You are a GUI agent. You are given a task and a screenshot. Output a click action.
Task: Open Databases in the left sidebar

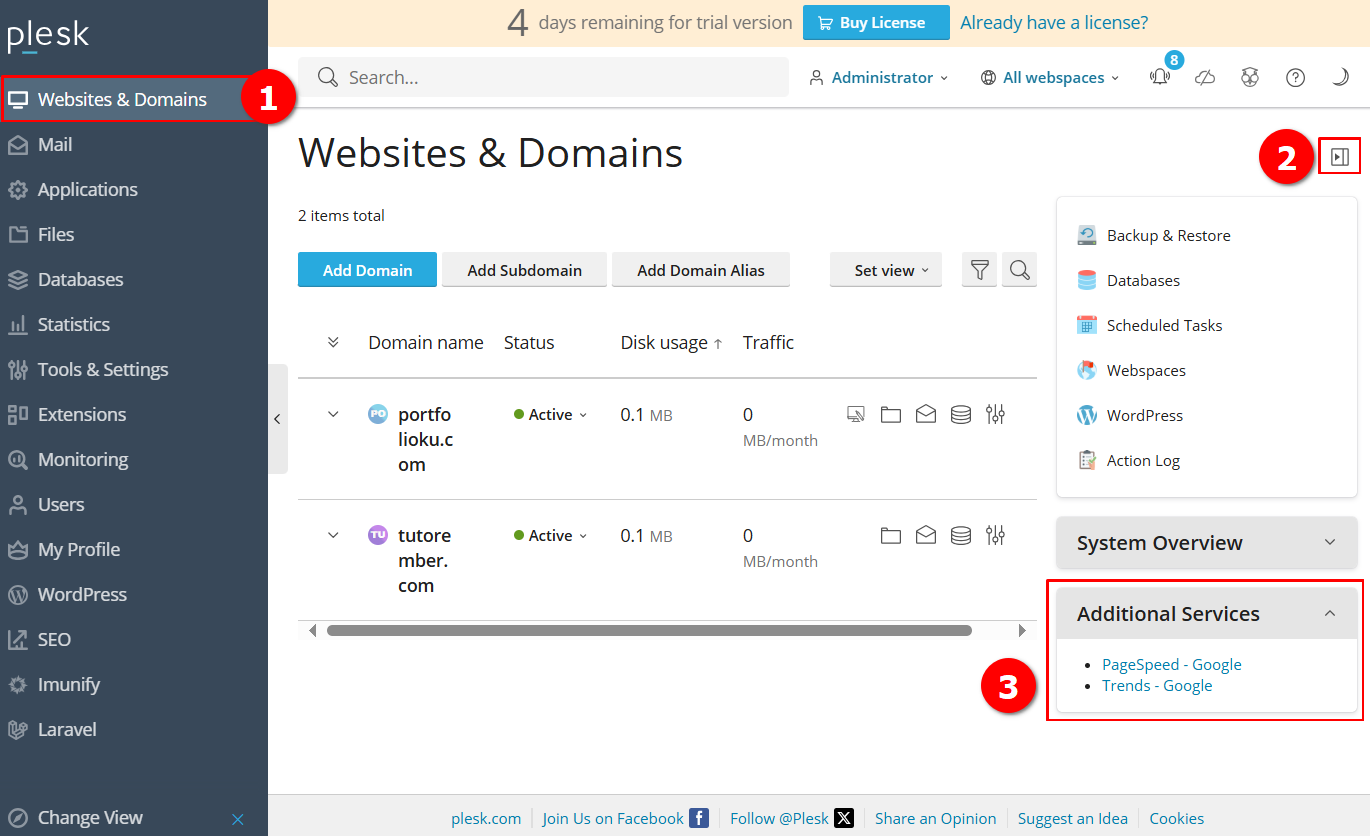pyautogui.click(x=134, y=279)
